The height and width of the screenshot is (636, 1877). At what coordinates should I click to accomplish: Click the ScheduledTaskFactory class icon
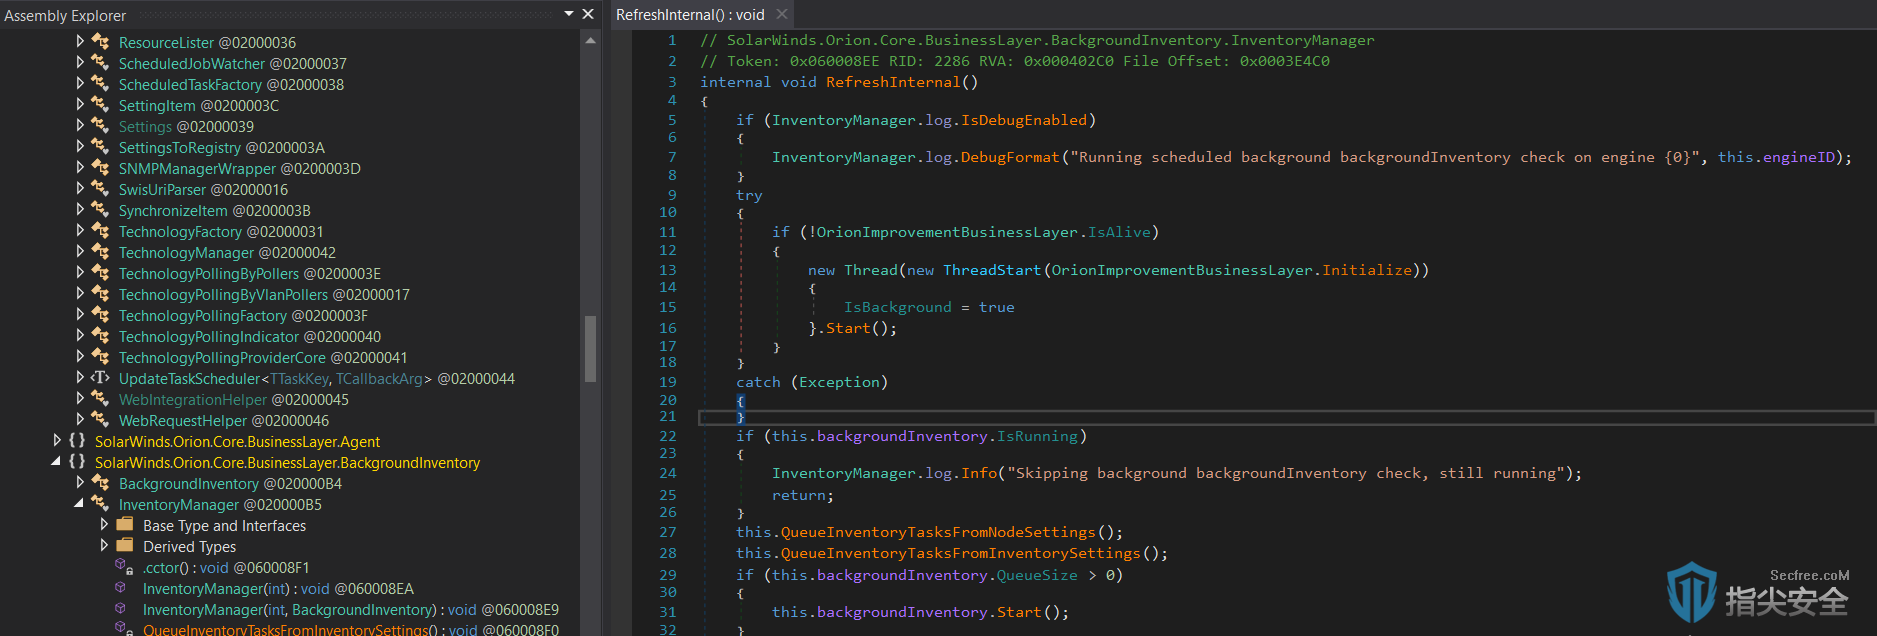click(x=100, y=84)
